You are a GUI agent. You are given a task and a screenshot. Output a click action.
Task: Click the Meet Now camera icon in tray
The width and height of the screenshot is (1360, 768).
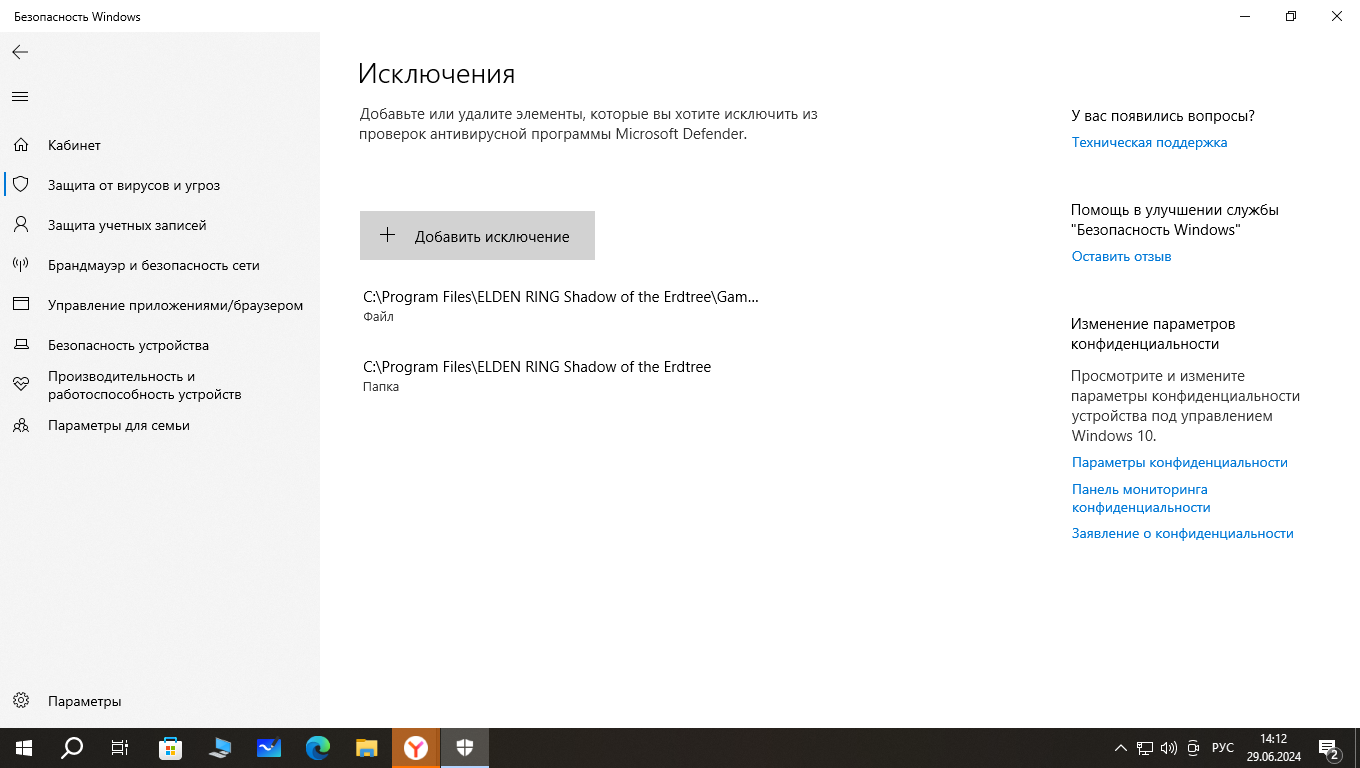[1193, 748]
